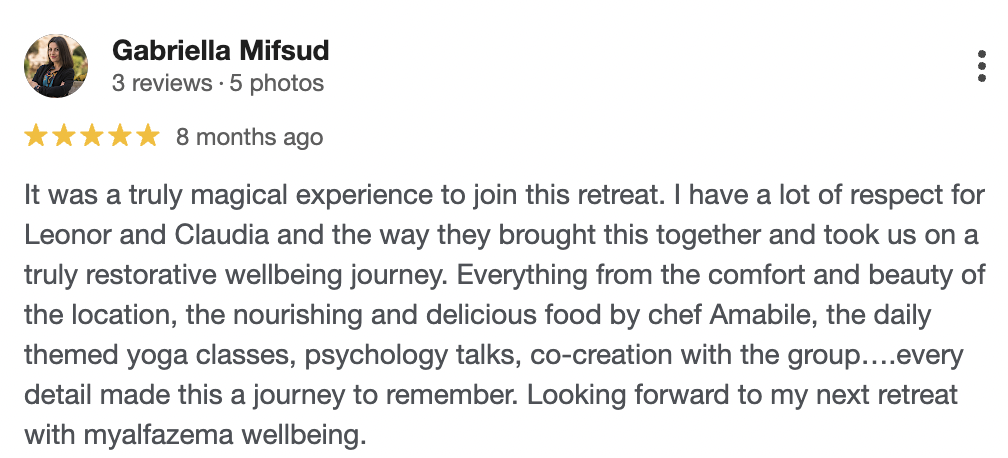Click the first gold star
1008x458 pixels.
pyautogui.click(x=36, y=136)
